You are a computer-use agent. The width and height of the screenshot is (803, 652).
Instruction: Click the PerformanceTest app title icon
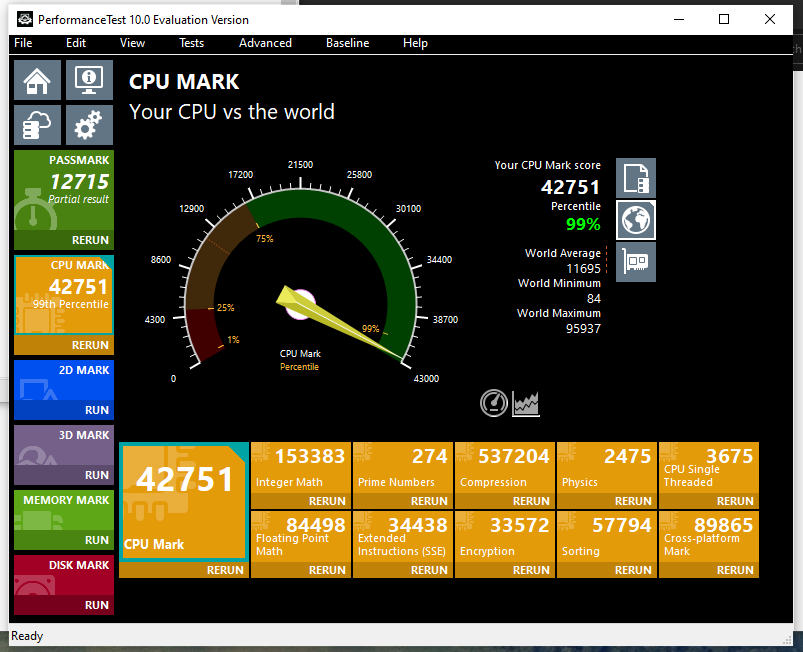coord(25,19)
